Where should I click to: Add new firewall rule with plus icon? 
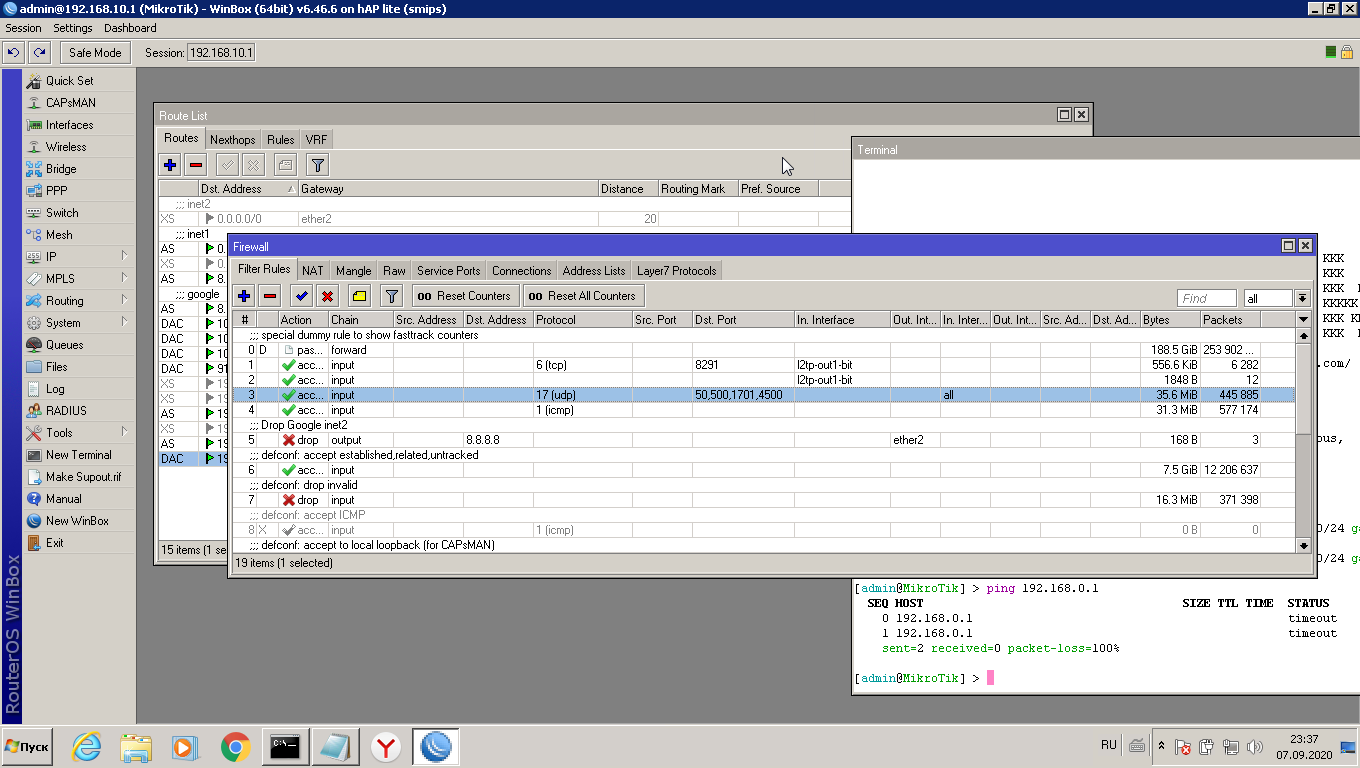(244, 296)
